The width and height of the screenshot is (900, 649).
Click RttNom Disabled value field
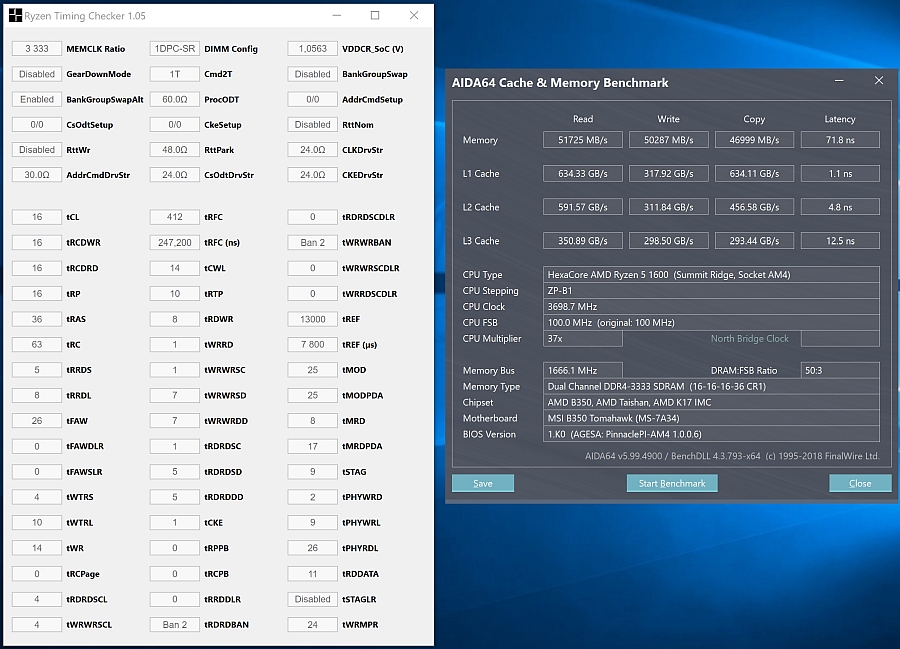(x=312, y=125)
